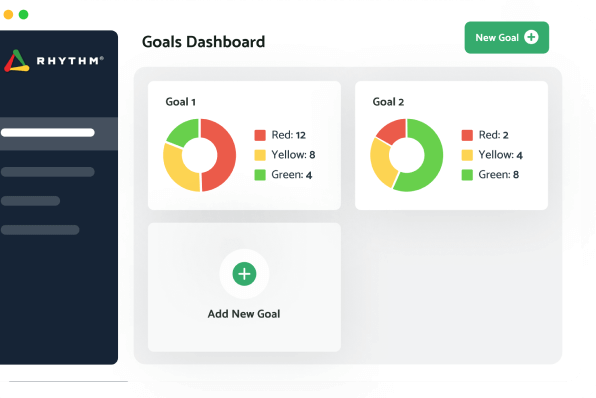Click Goal 2 green legend swatch

tap(467, 175)
